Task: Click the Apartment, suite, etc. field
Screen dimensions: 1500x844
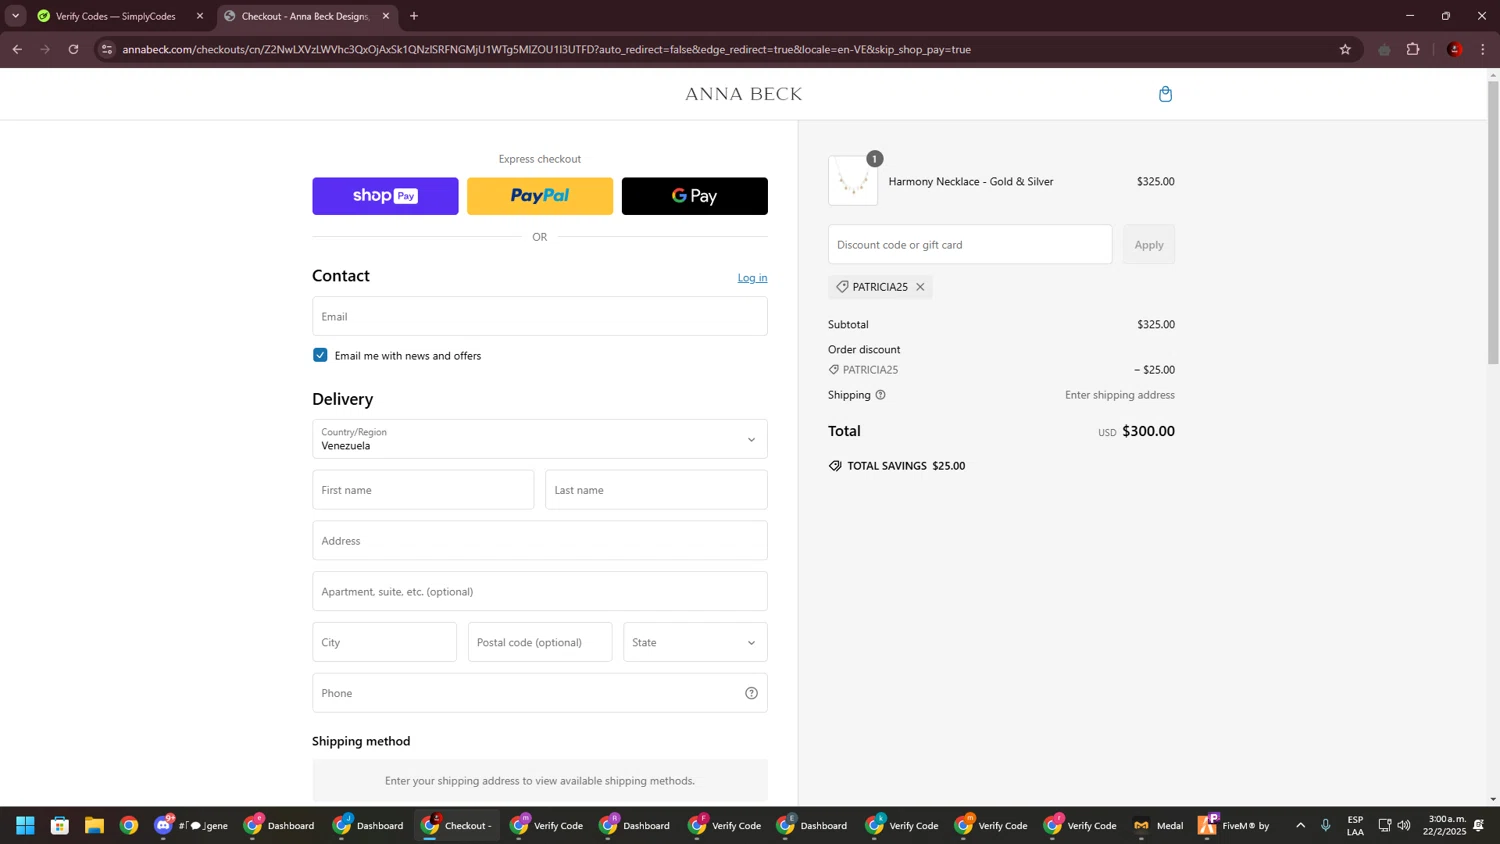Action: click(x=540, y=591)
